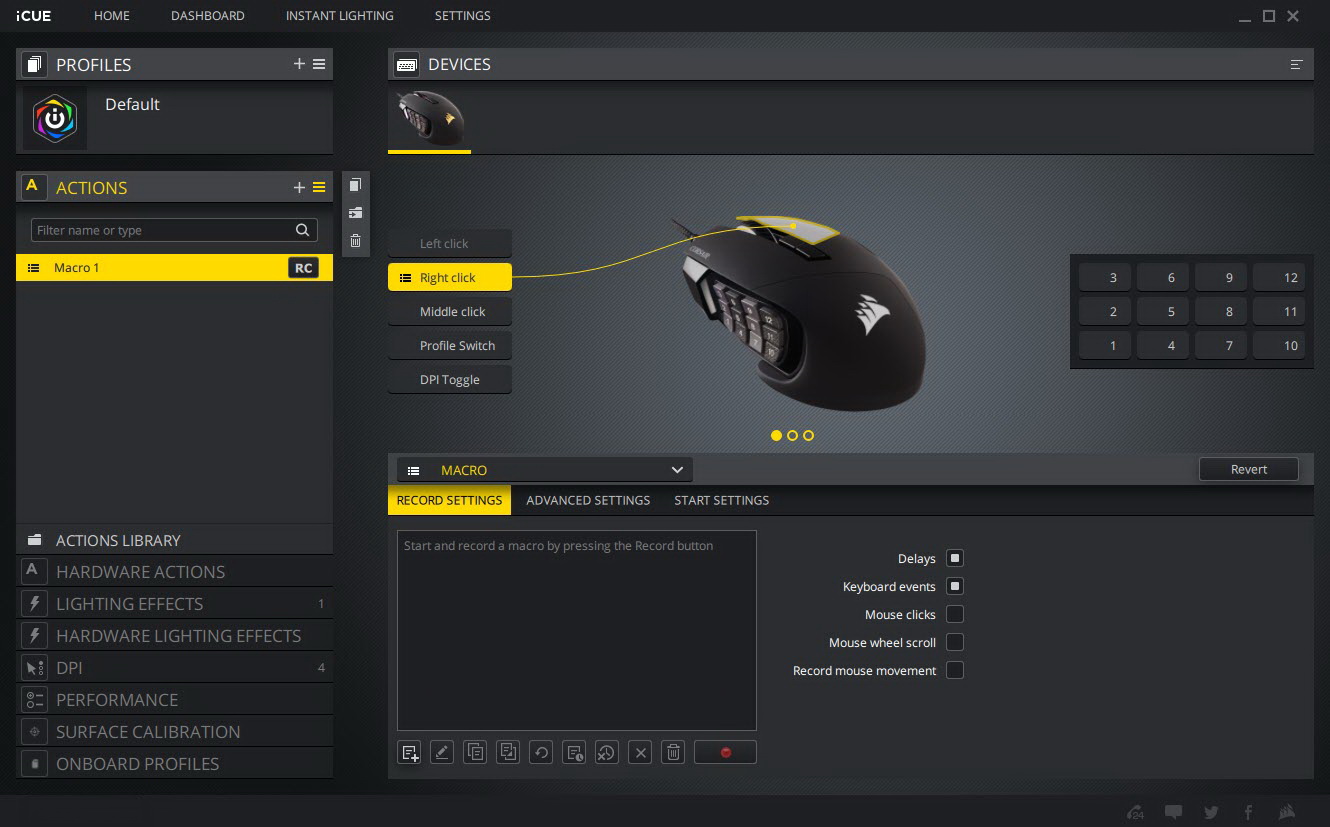Image resolution: width=1330 pixels, height=827 pixels.
Task: Expand the DPI section
Action: 174,668
